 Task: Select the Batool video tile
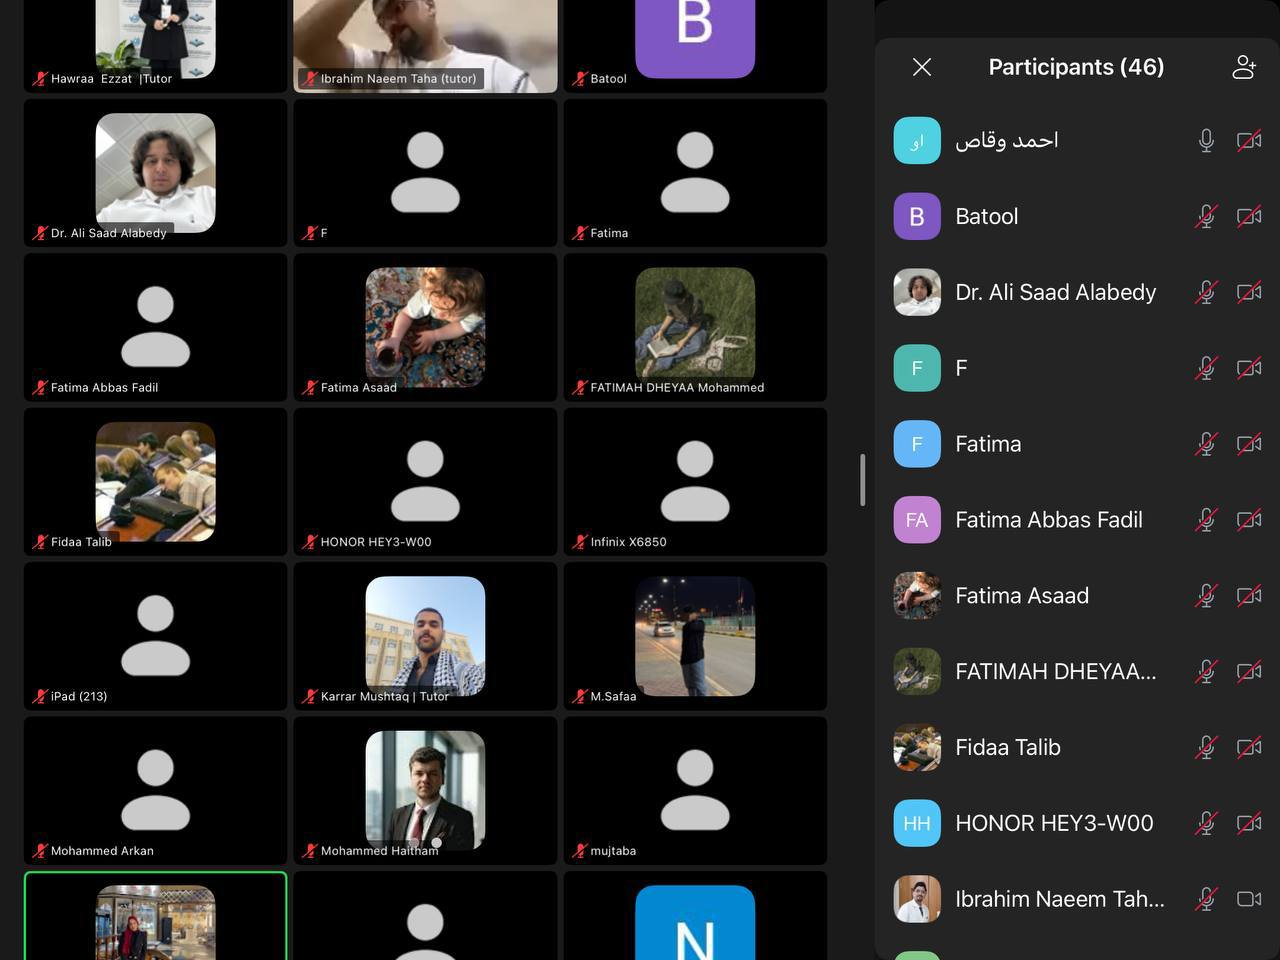pyautogui.click(x=695, y=46)
